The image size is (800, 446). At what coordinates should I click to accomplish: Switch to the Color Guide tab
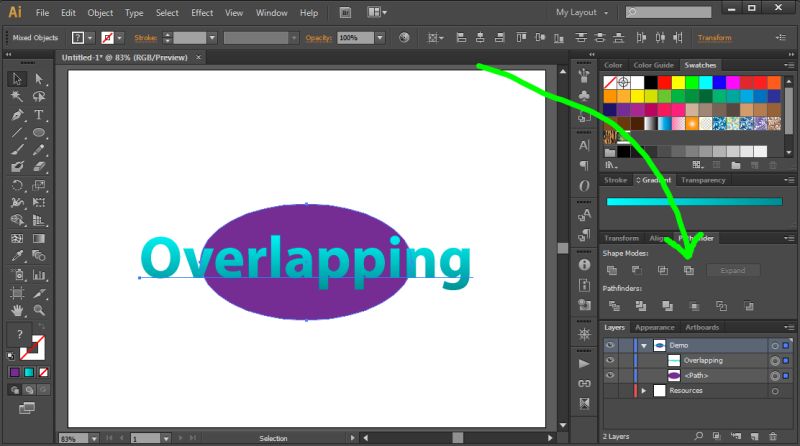point(654,65)
